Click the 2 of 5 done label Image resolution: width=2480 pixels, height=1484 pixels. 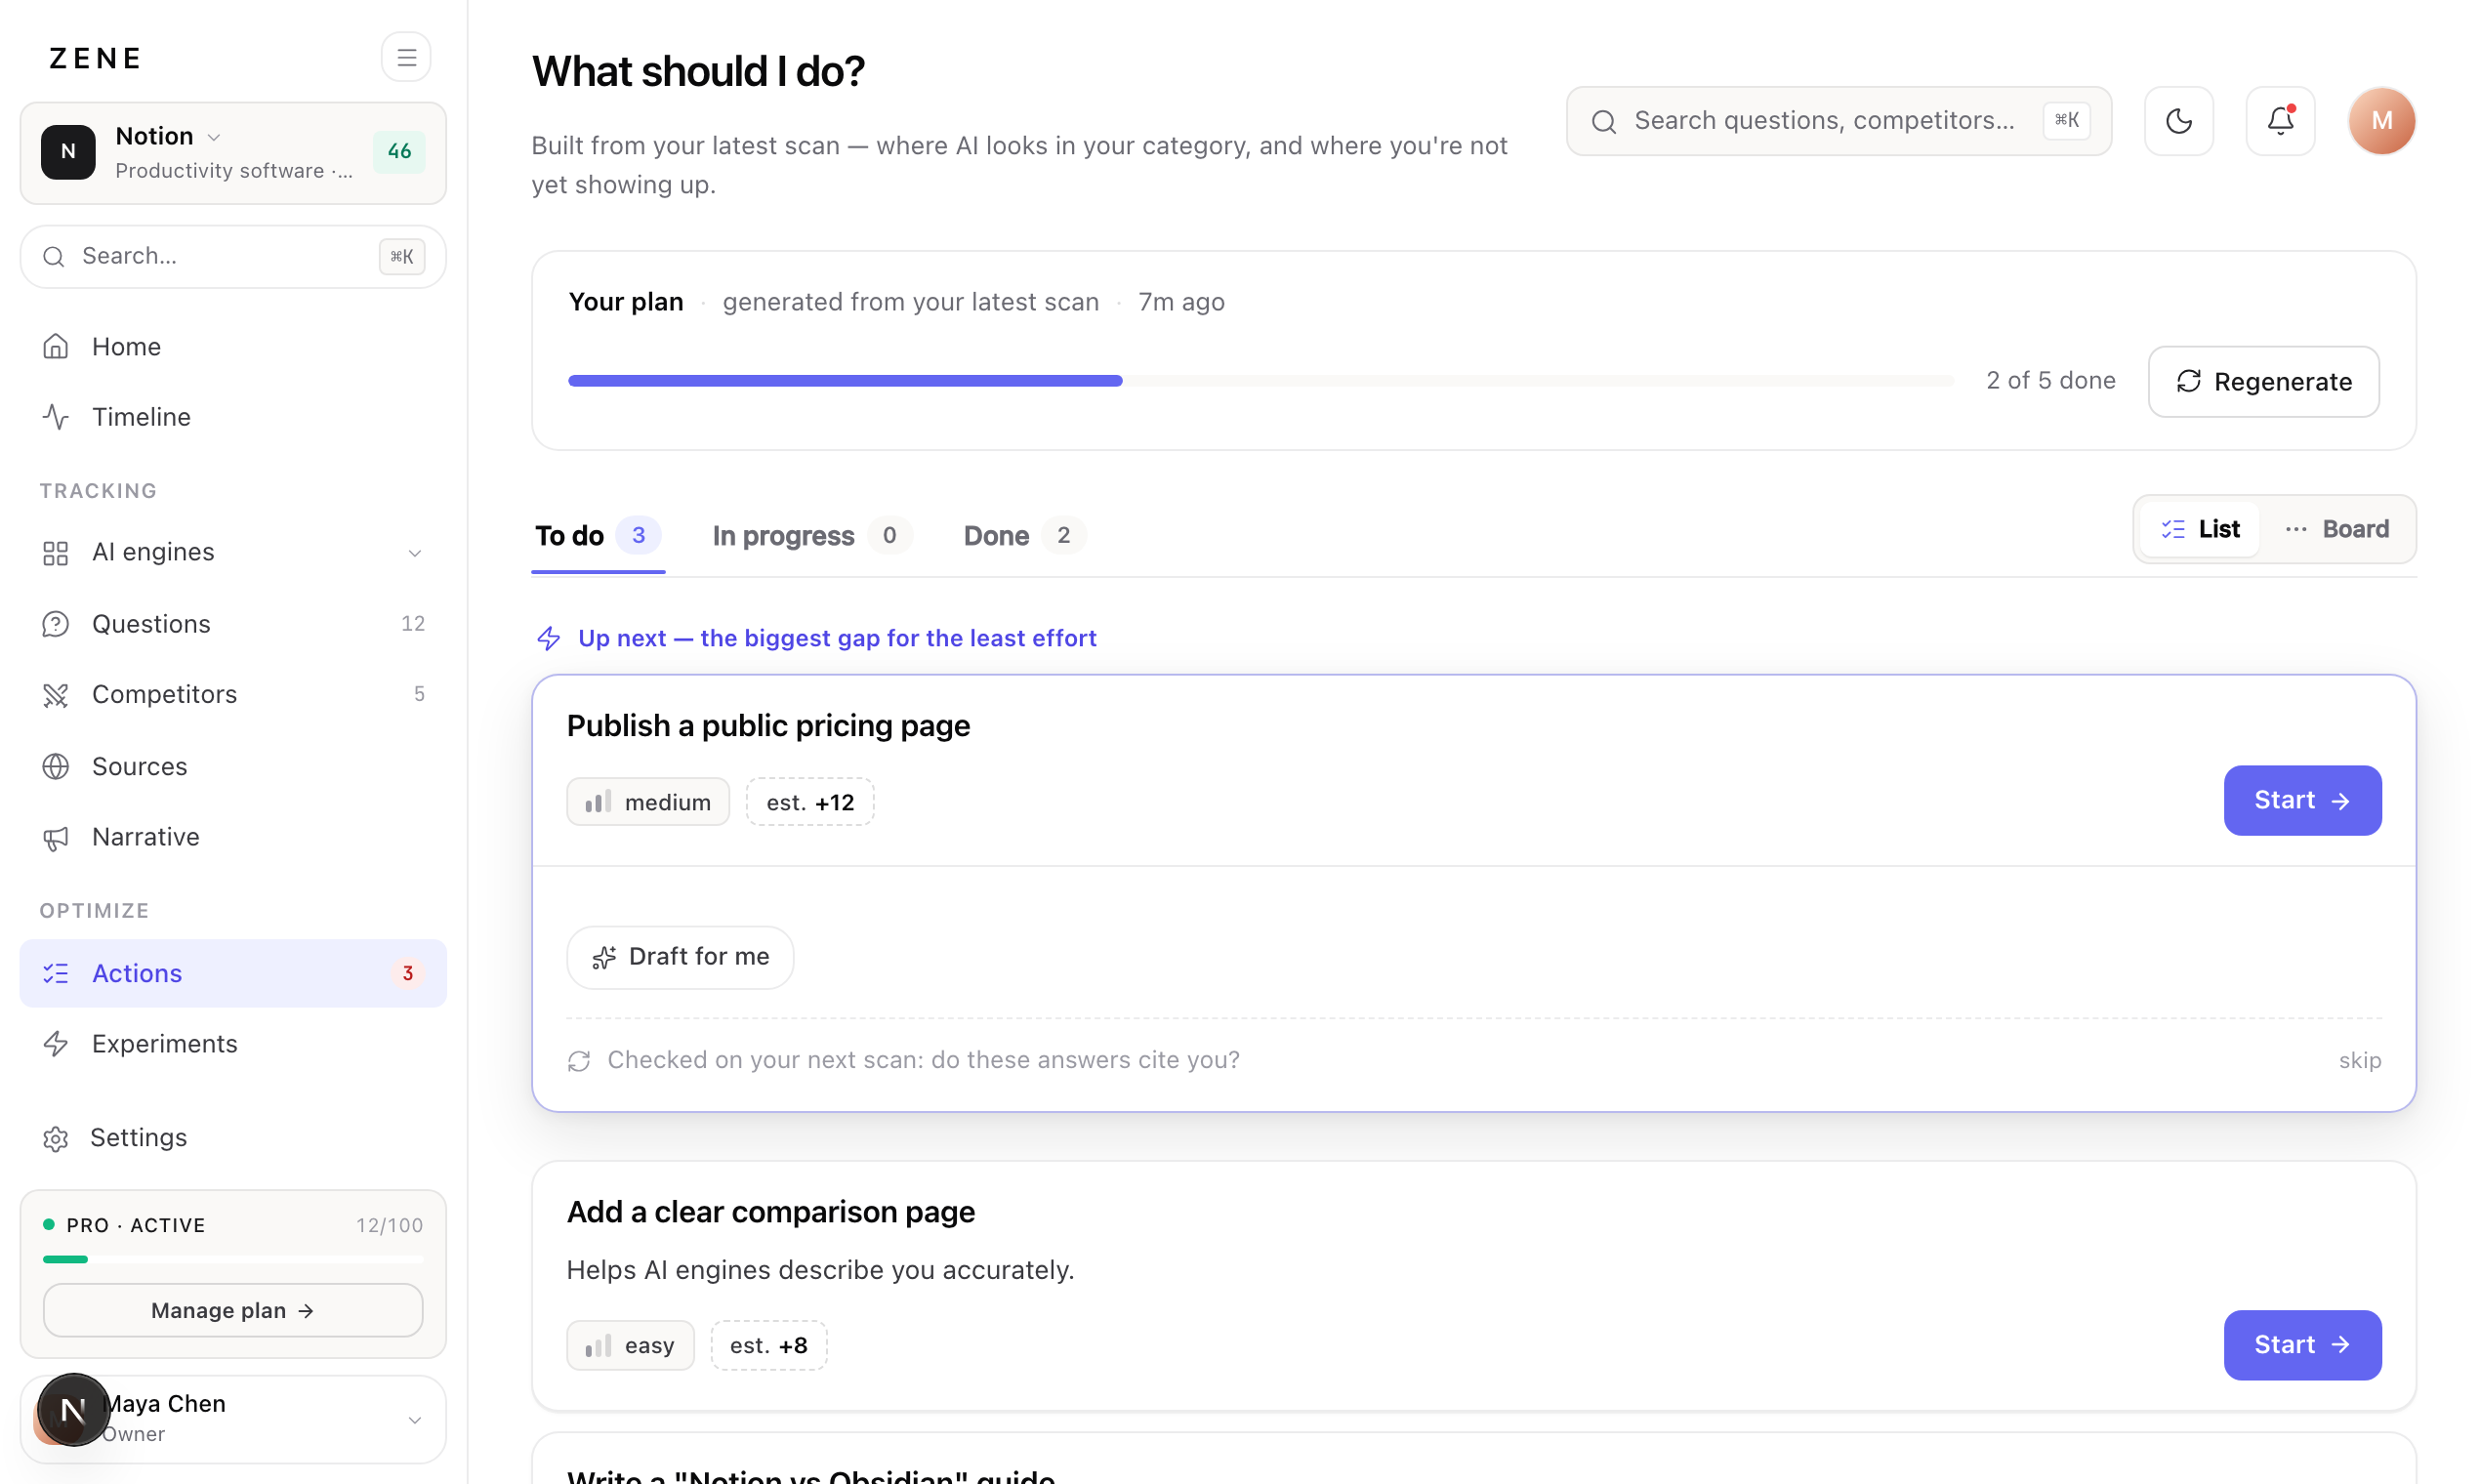(2051, 381)
